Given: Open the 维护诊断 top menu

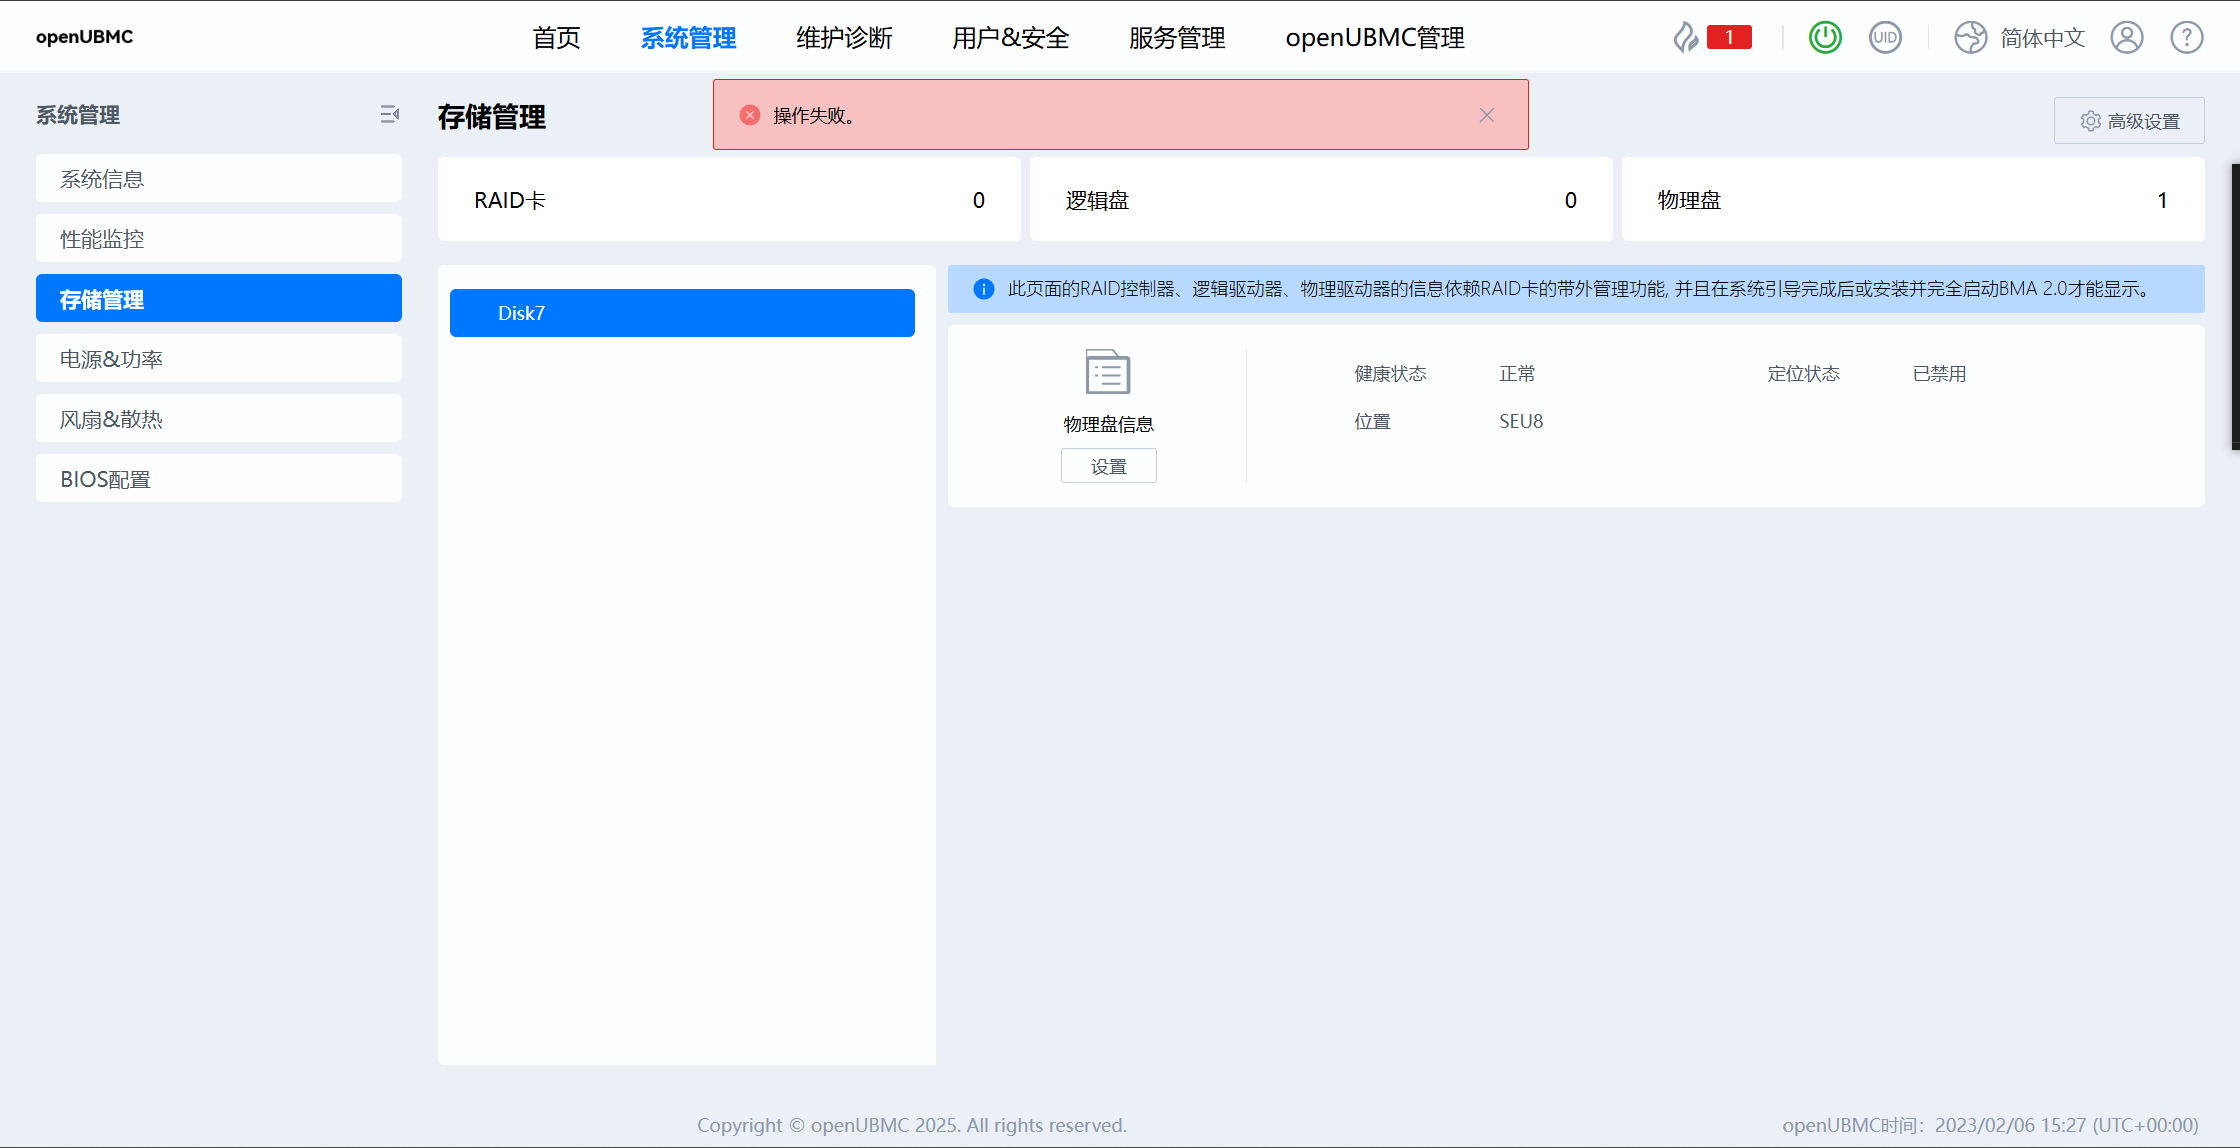Looking at the screenshot, I should [x=844, y=38].
